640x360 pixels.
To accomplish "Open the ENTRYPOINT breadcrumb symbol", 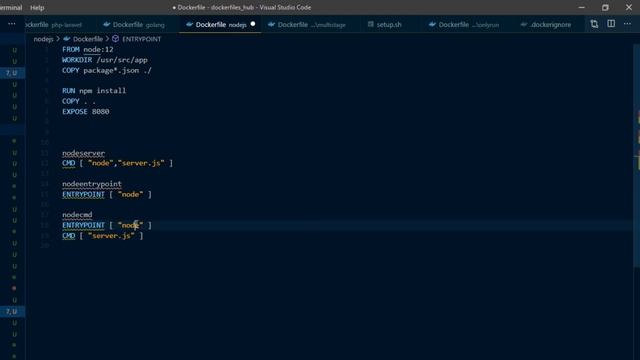I will pos(141,39).
